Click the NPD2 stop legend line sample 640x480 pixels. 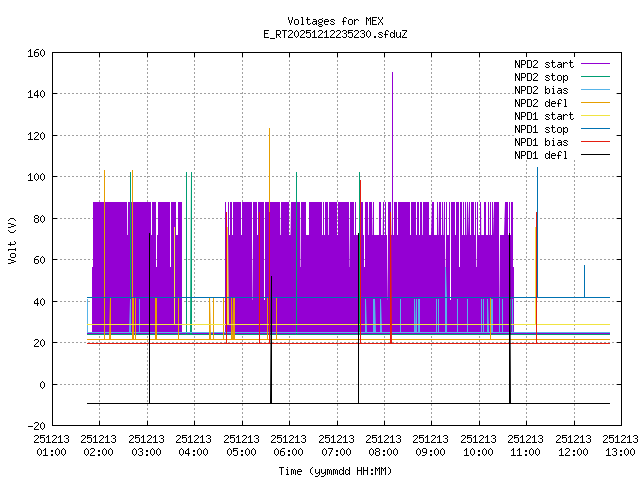click(589, 77)
